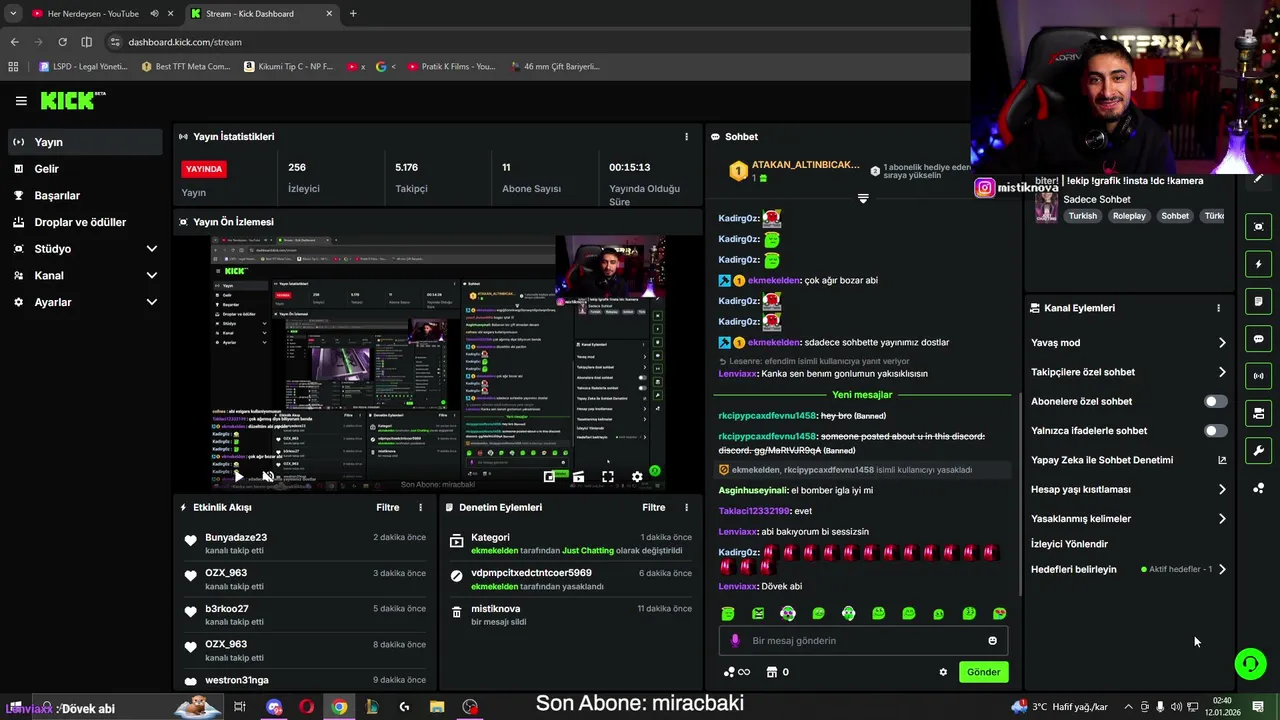Open Kanal Eylemleri three-dot menu
The height and width of the screenshot is (720, 1280).
[1218, 308]
